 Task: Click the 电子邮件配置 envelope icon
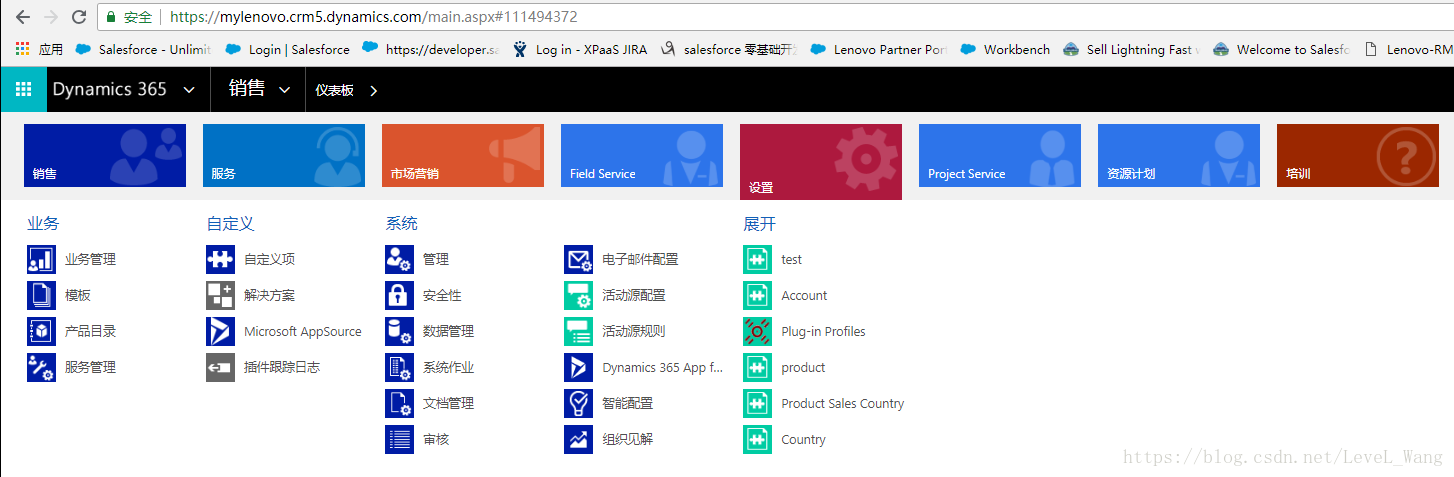pos(578,259)
